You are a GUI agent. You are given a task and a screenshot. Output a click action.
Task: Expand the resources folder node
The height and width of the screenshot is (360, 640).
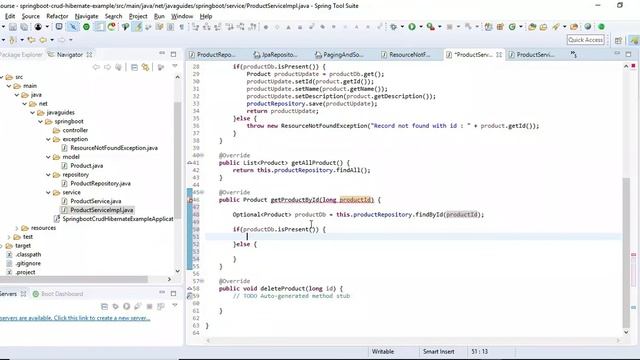coord(17,228)
